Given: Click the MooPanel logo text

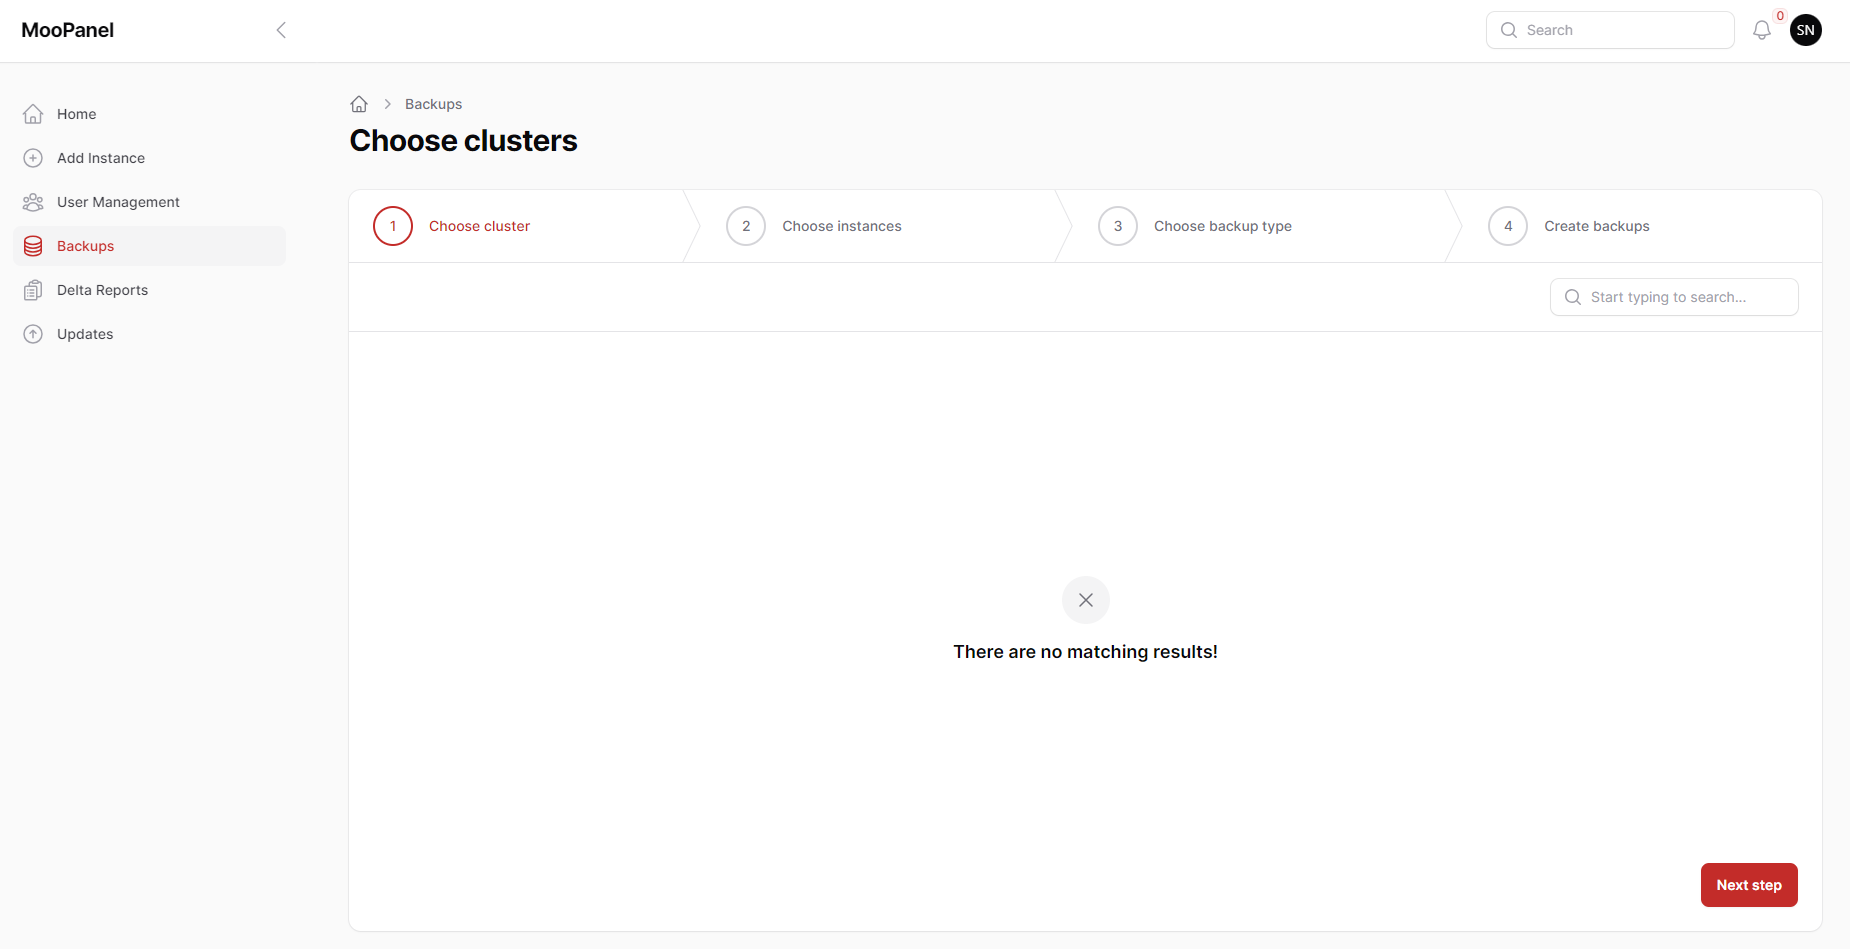Looking at the screenshot, I should 67,30.
